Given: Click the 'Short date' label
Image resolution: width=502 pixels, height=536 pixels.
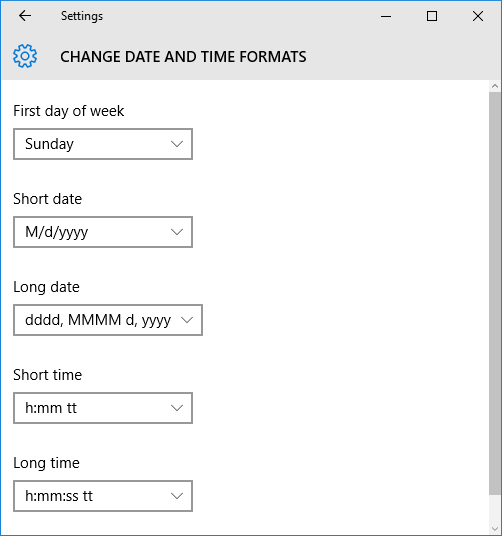Looking at the screenshot, I should [x=48, y=199].
